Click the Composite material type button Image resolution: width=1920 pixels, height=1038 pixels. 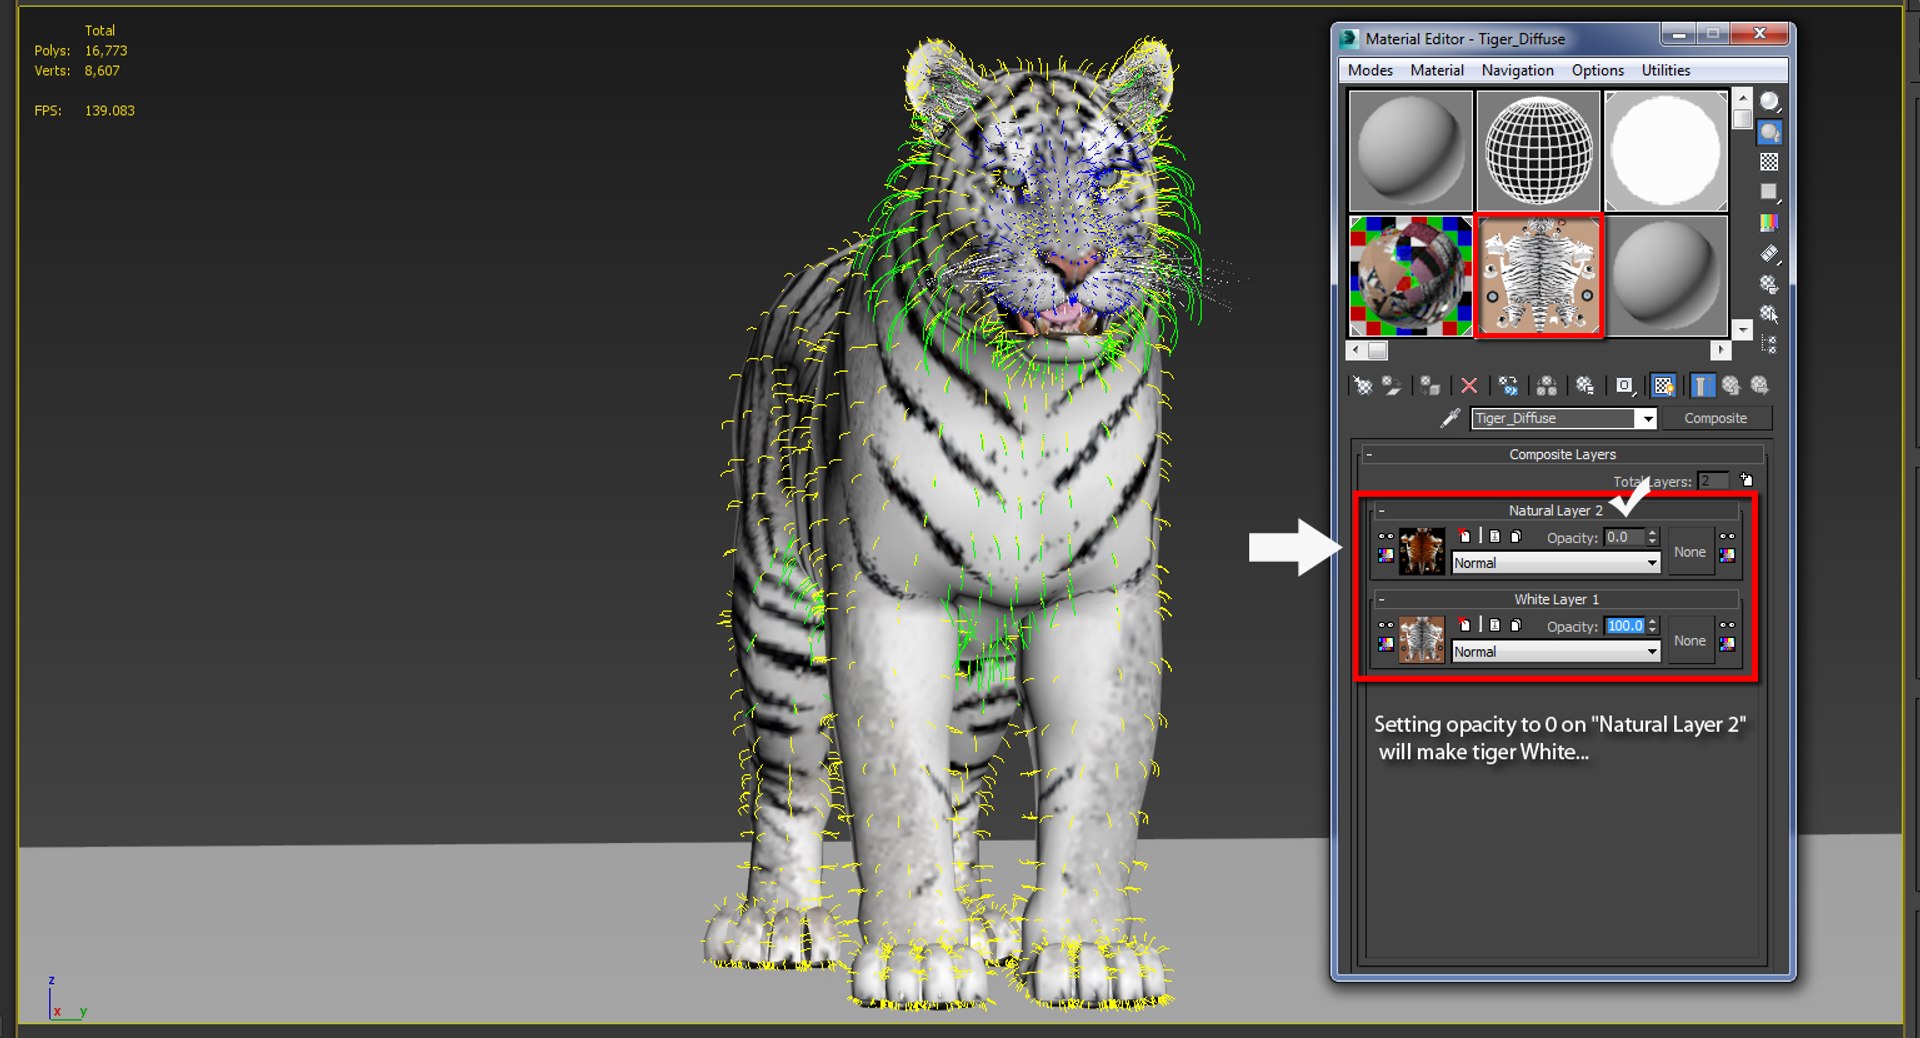coord(1716,418)
